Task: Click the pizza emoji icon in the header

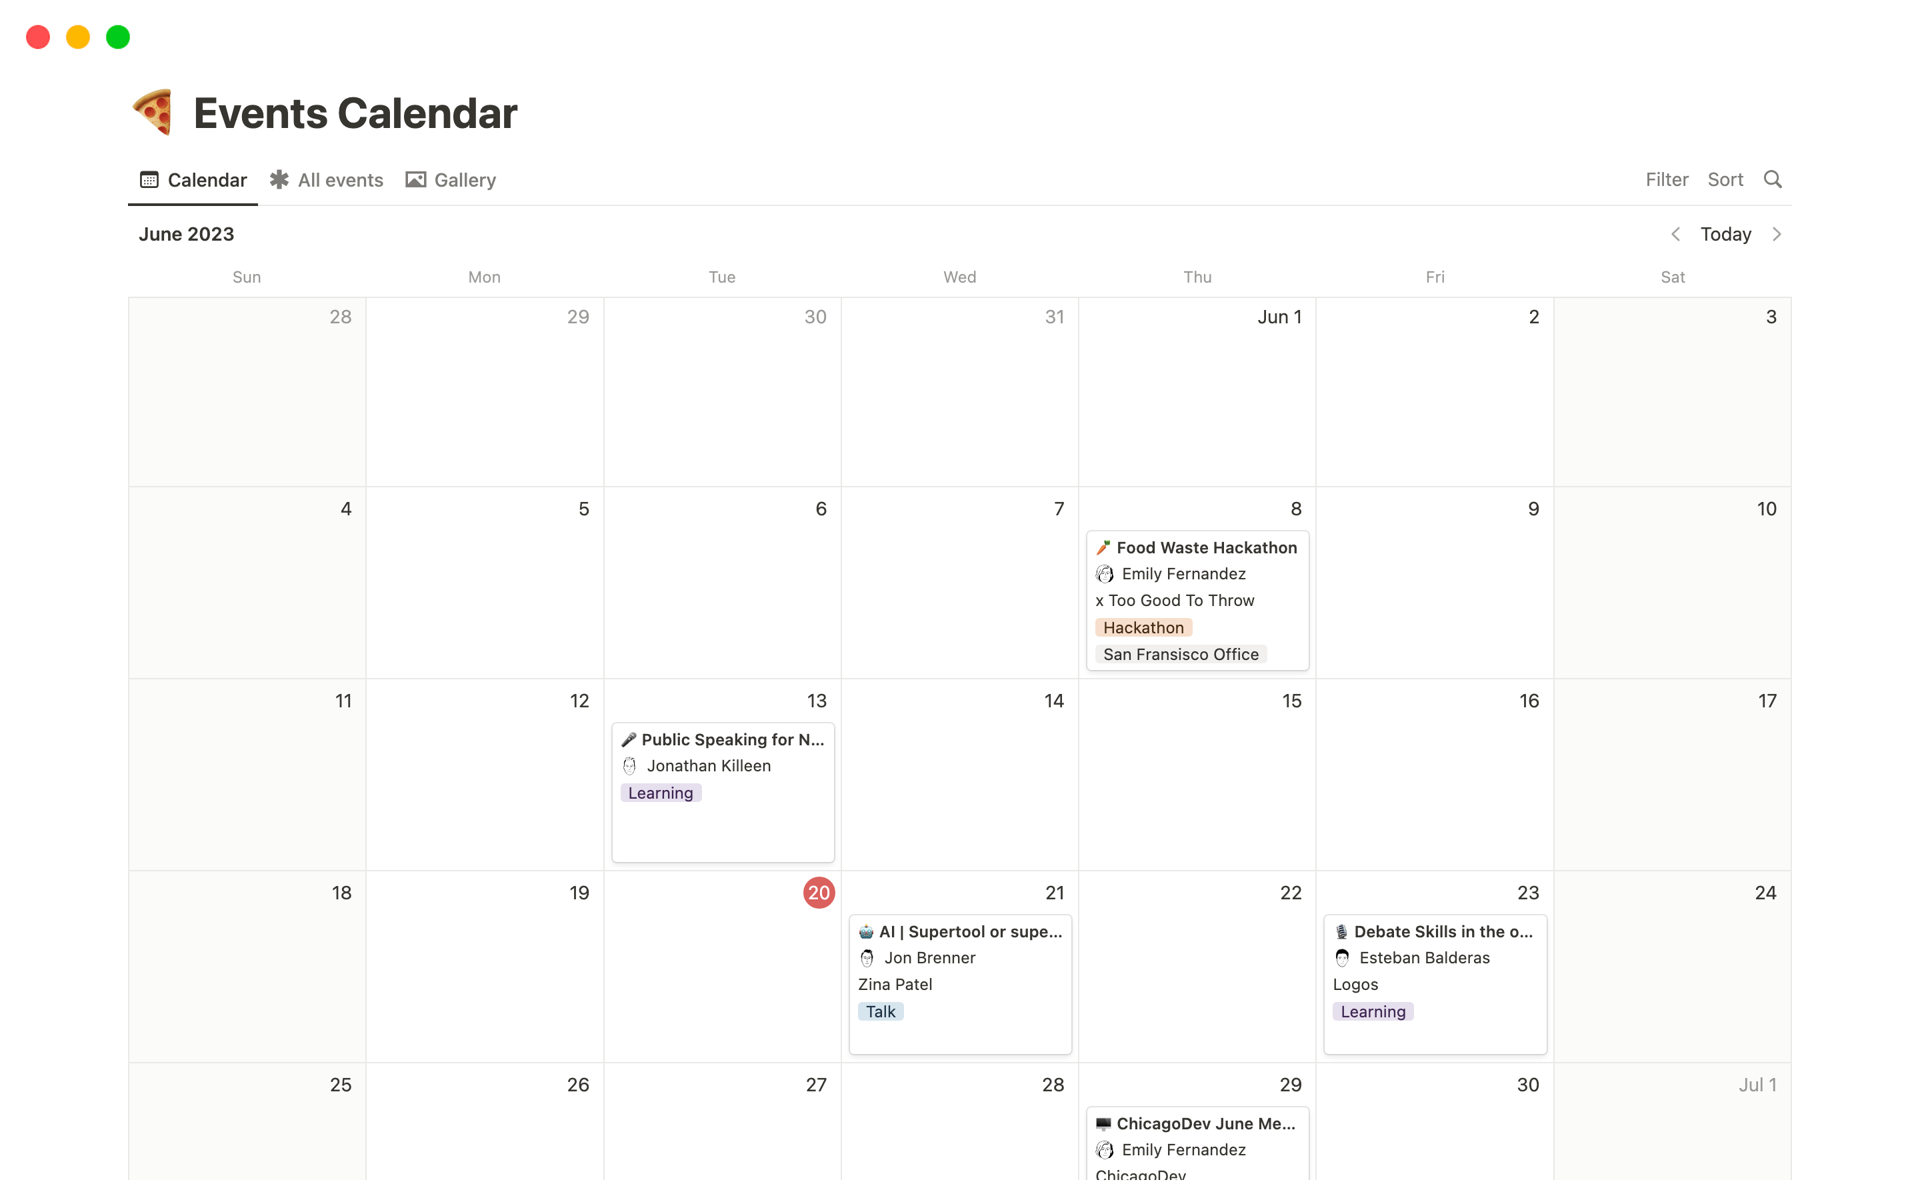Action: (x=151, y=111)
